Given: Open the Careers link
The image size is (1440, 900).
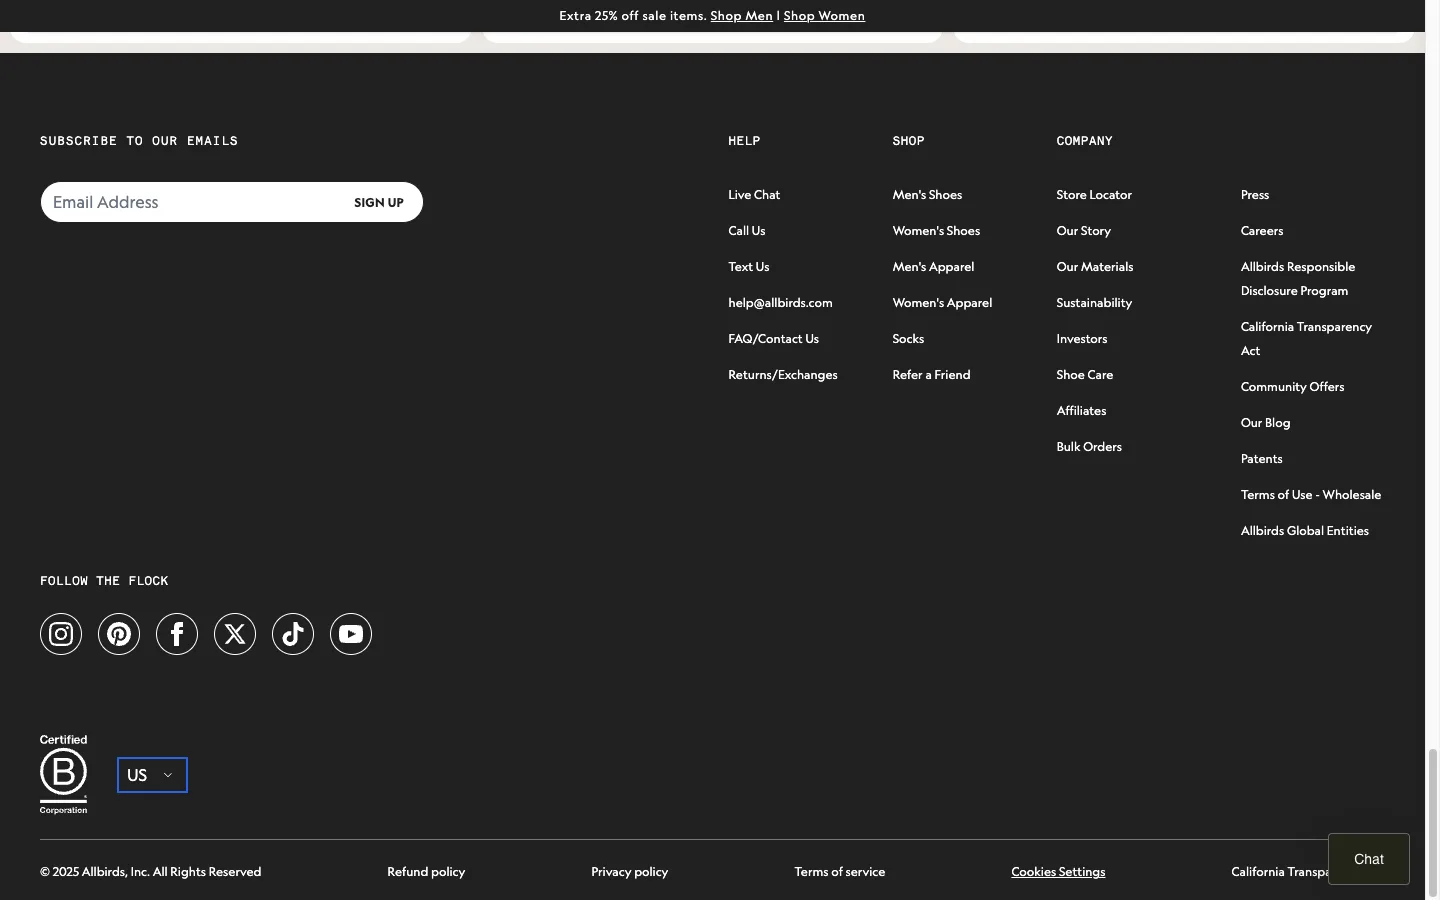Looking at the screenshot, I should (1262, 231).
